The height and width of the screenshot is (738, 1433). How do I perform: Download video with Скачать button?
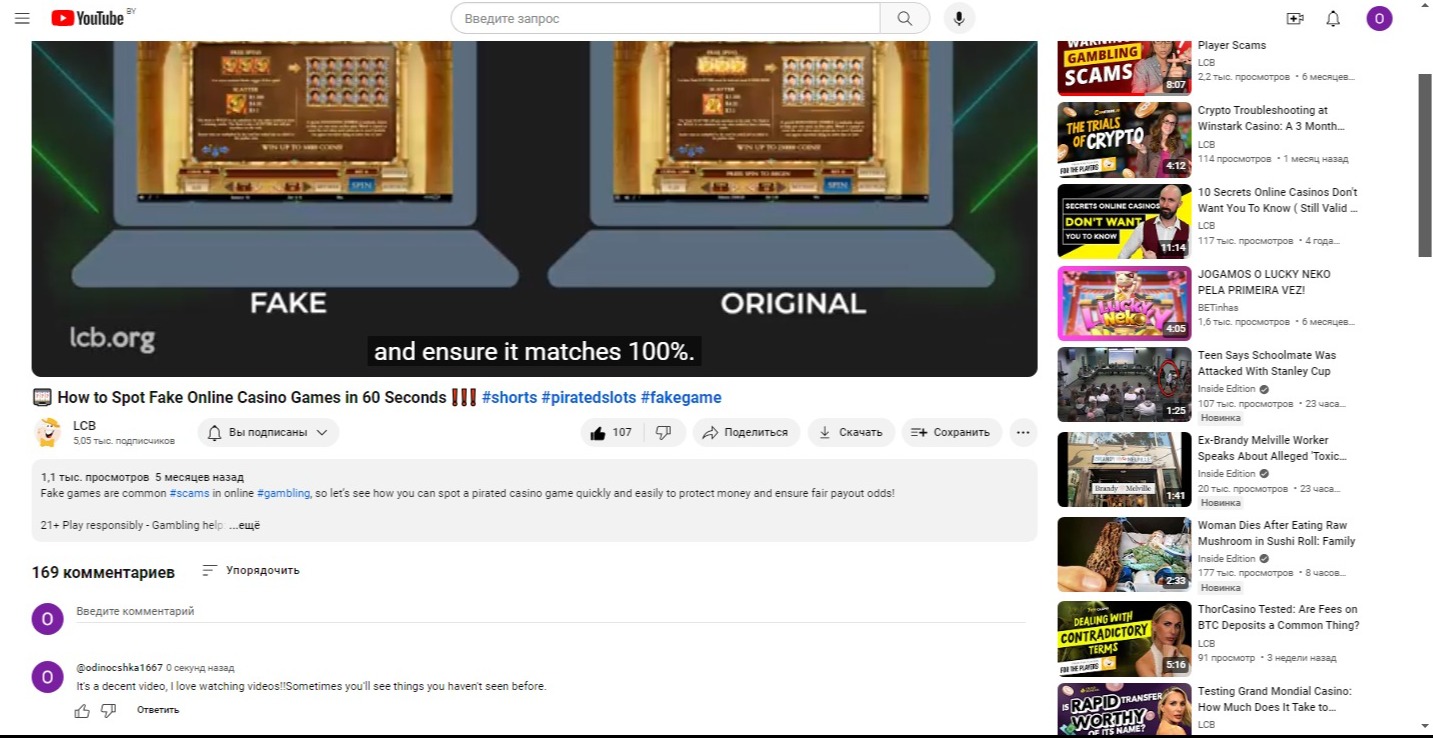(x=851, y=432)
